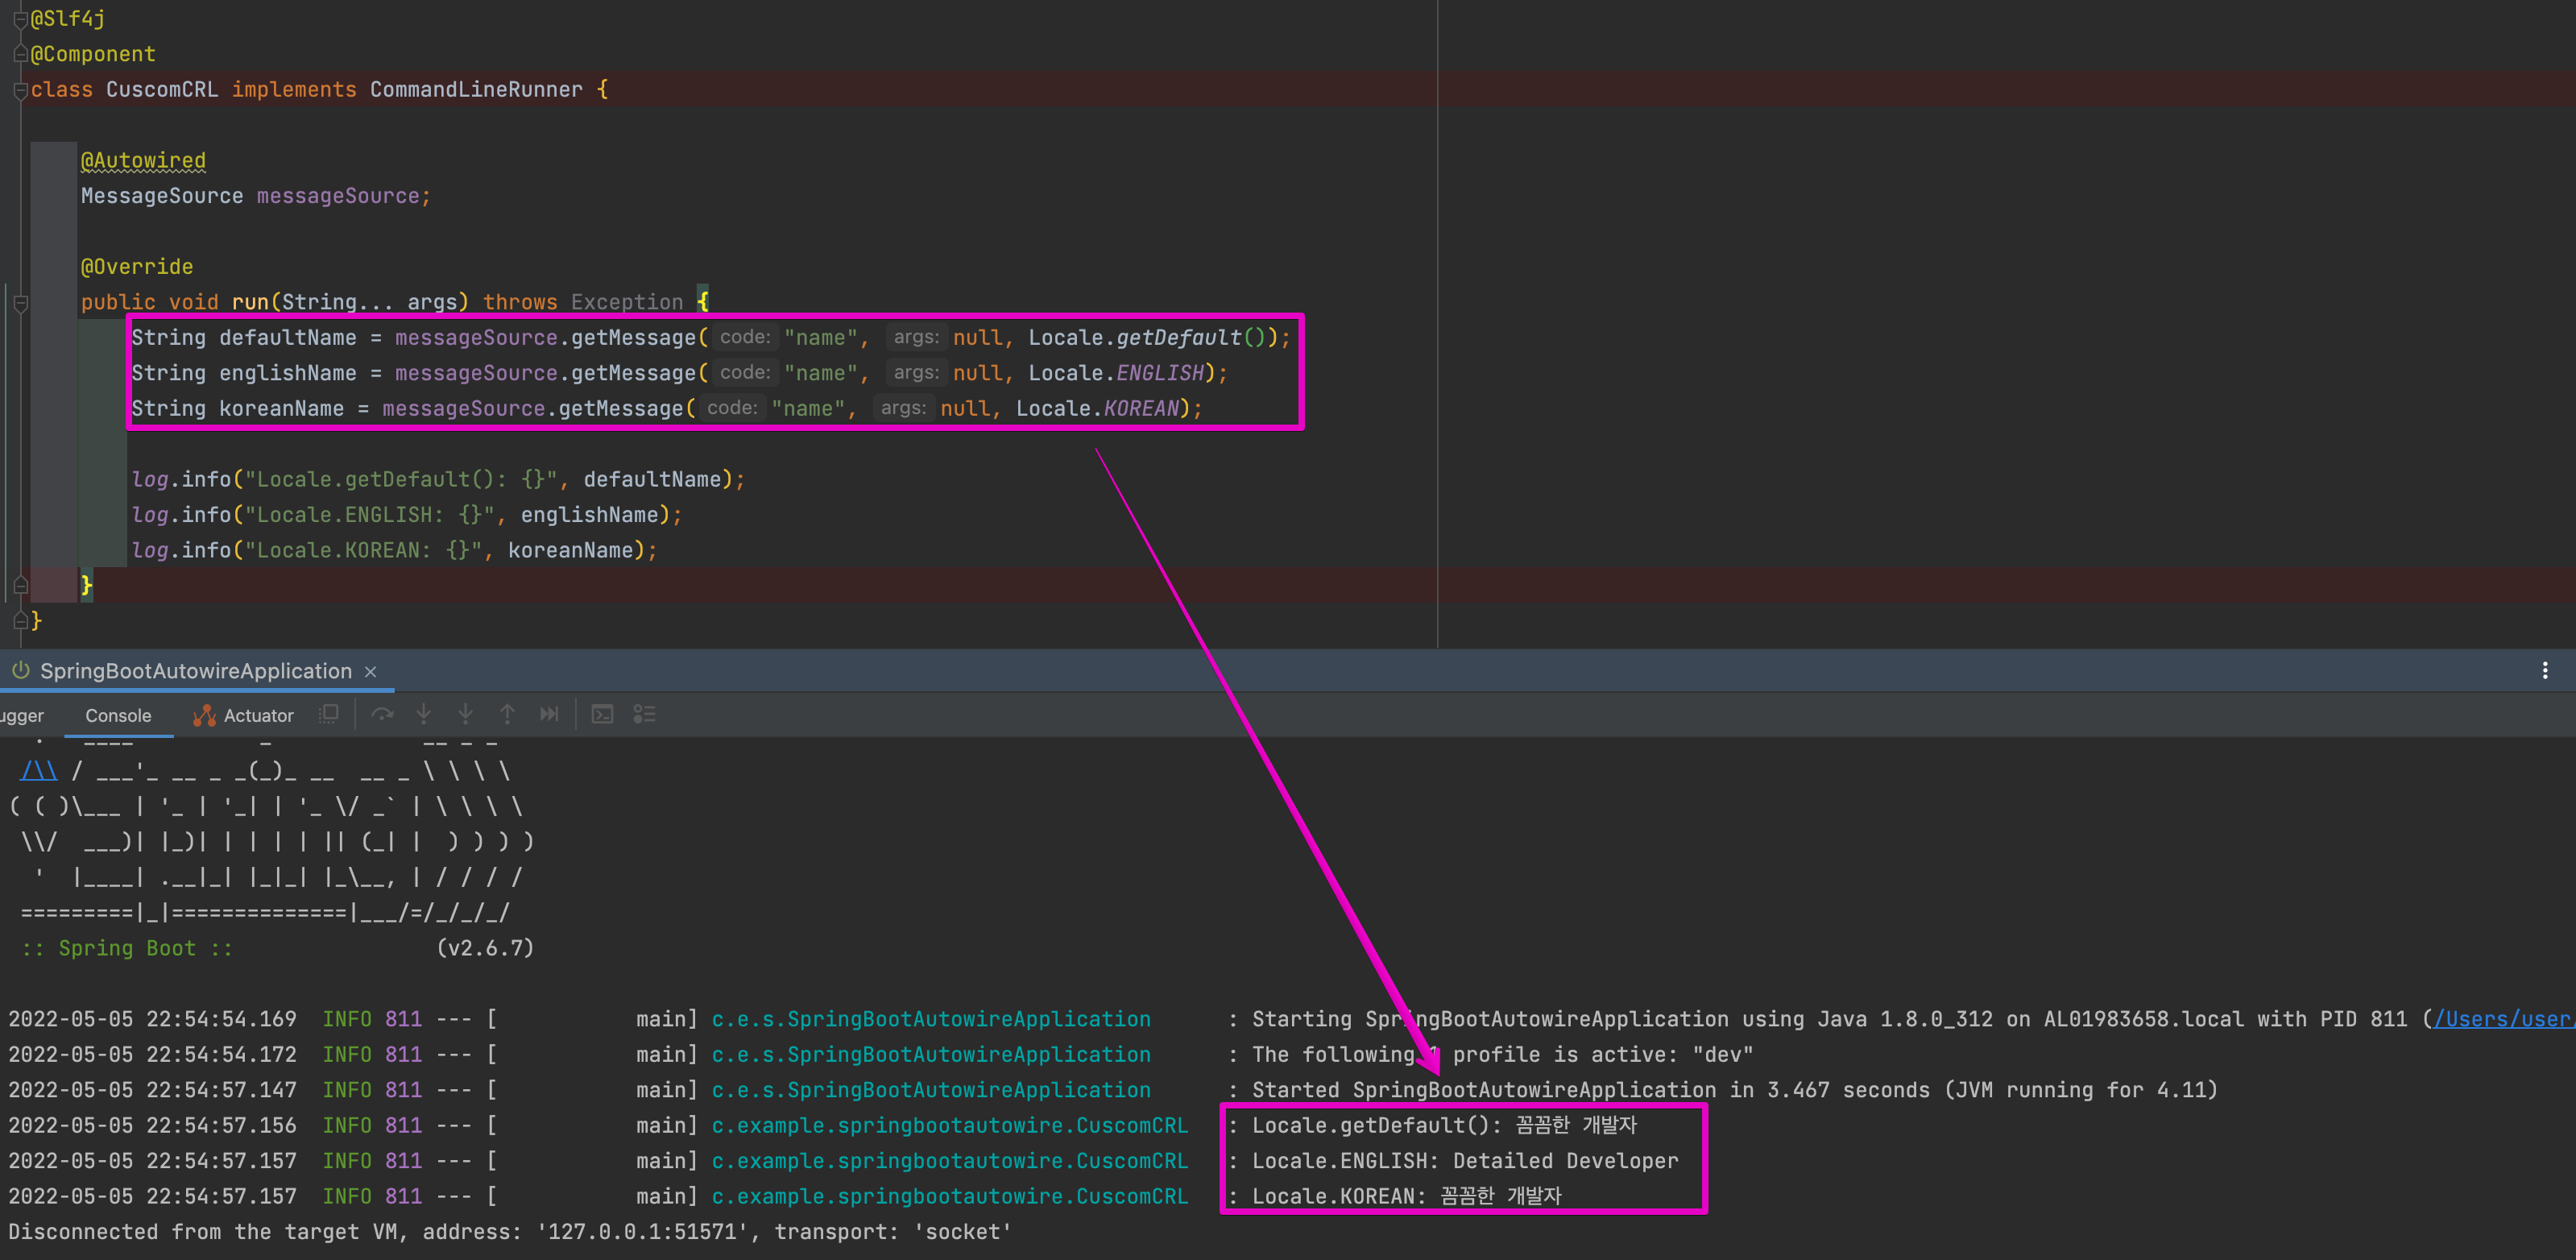Click the Force Step Into icon
Viewport: 2576px width, 1260px height.
pos(466,714)
